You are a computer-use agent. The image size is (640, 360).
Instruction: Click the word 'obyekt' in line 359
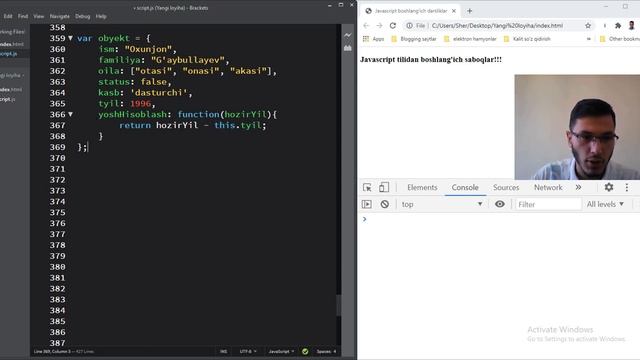[113, 38]
